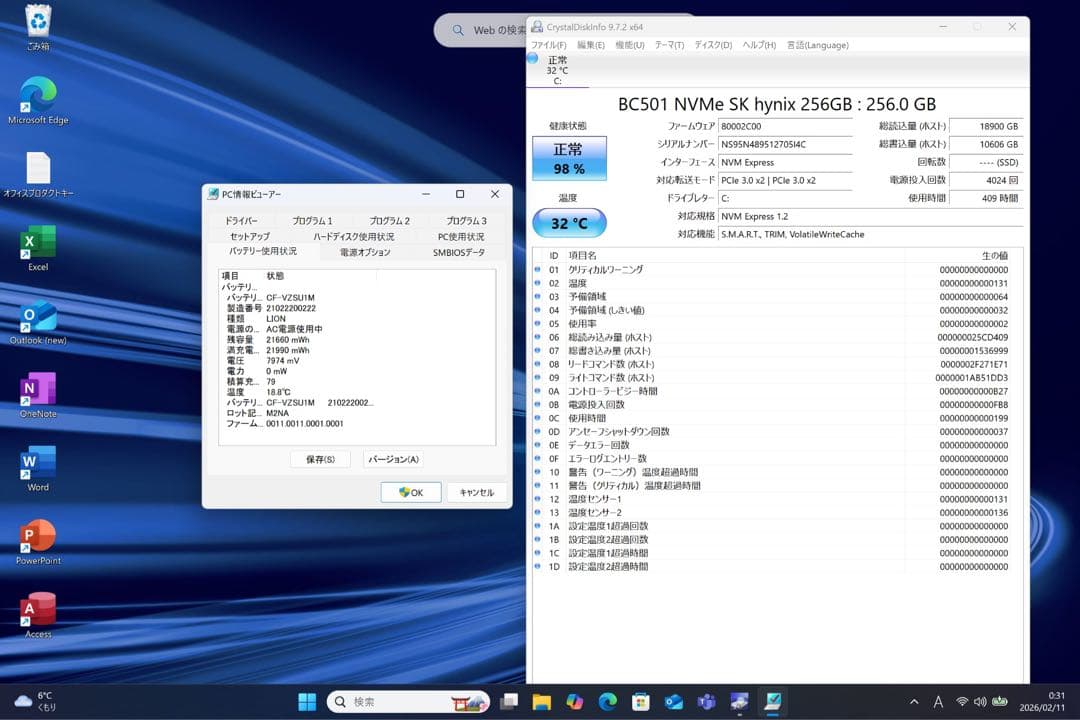Screen dimensions: 1080x720
Task: Click the バージョン(A) button
Action: 394,459
